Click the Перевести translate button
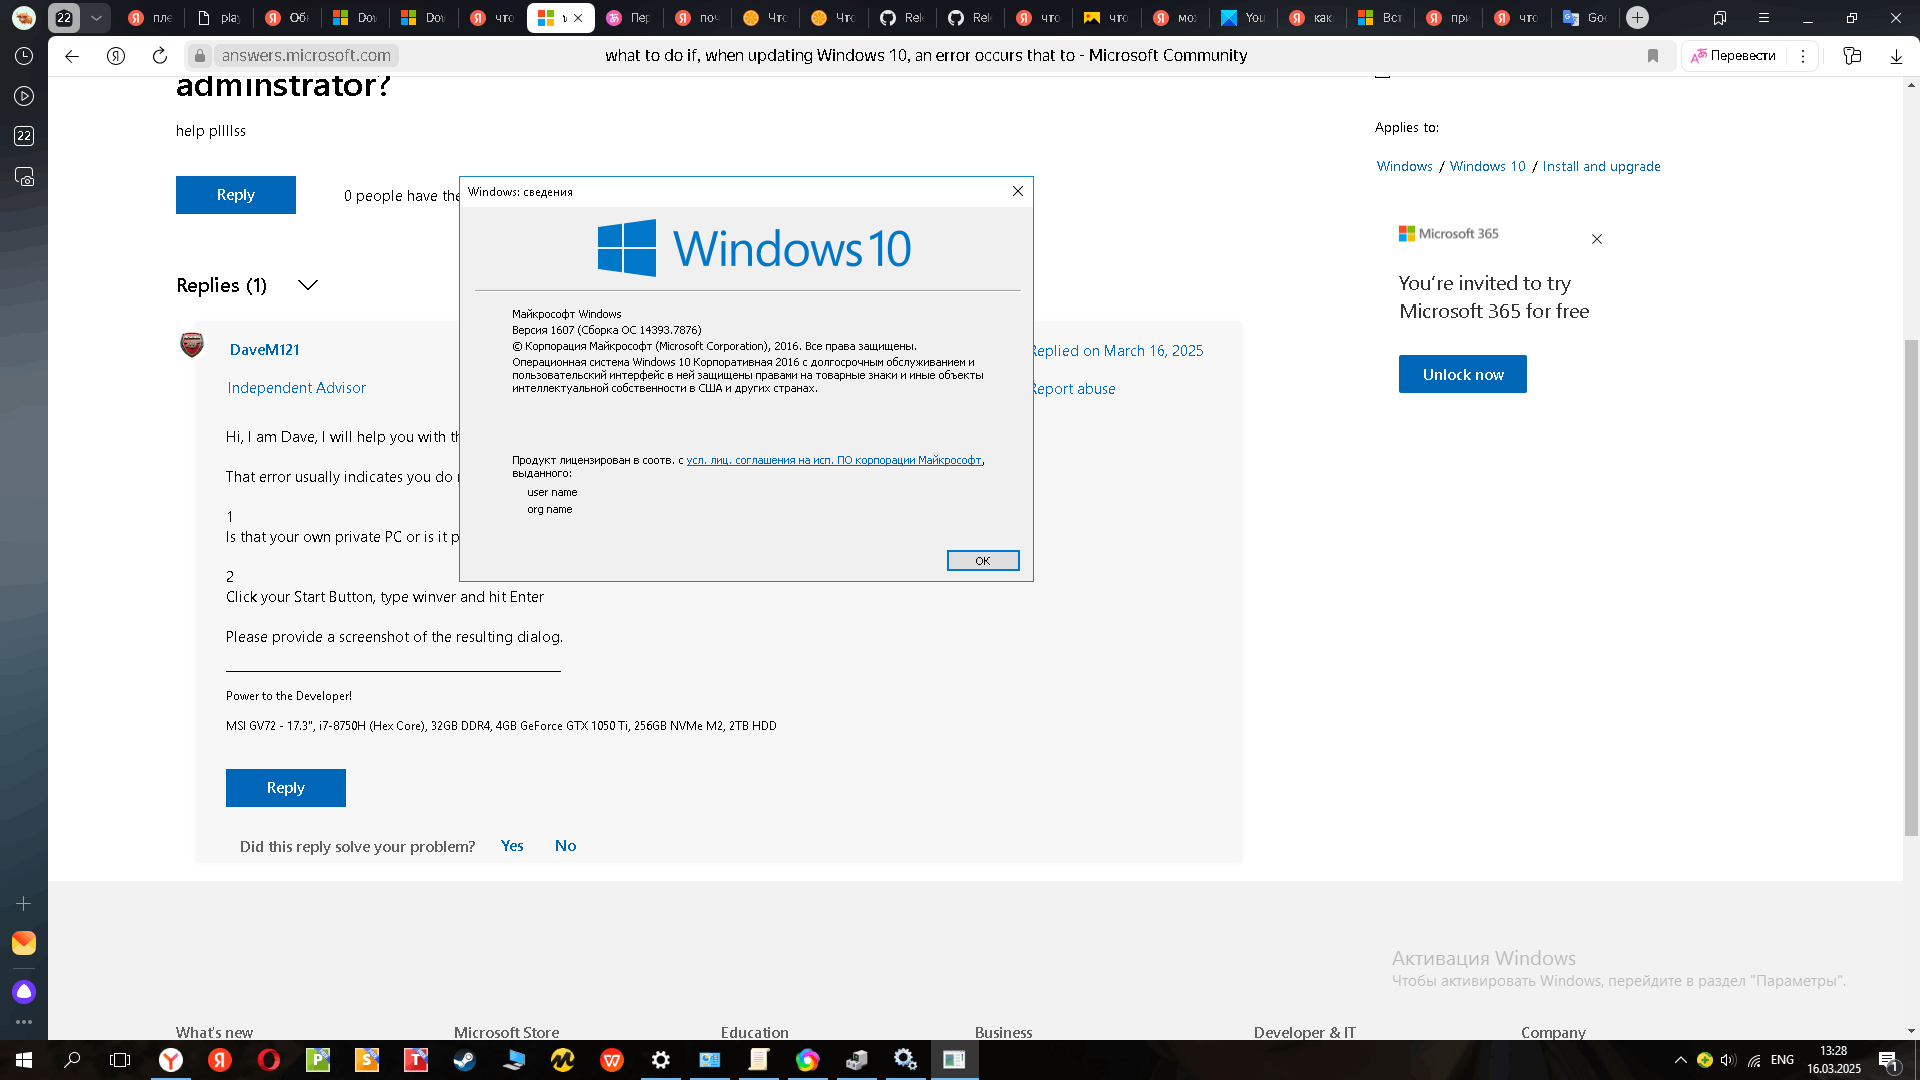Screen dimensions: 1920x1080 1734,56
